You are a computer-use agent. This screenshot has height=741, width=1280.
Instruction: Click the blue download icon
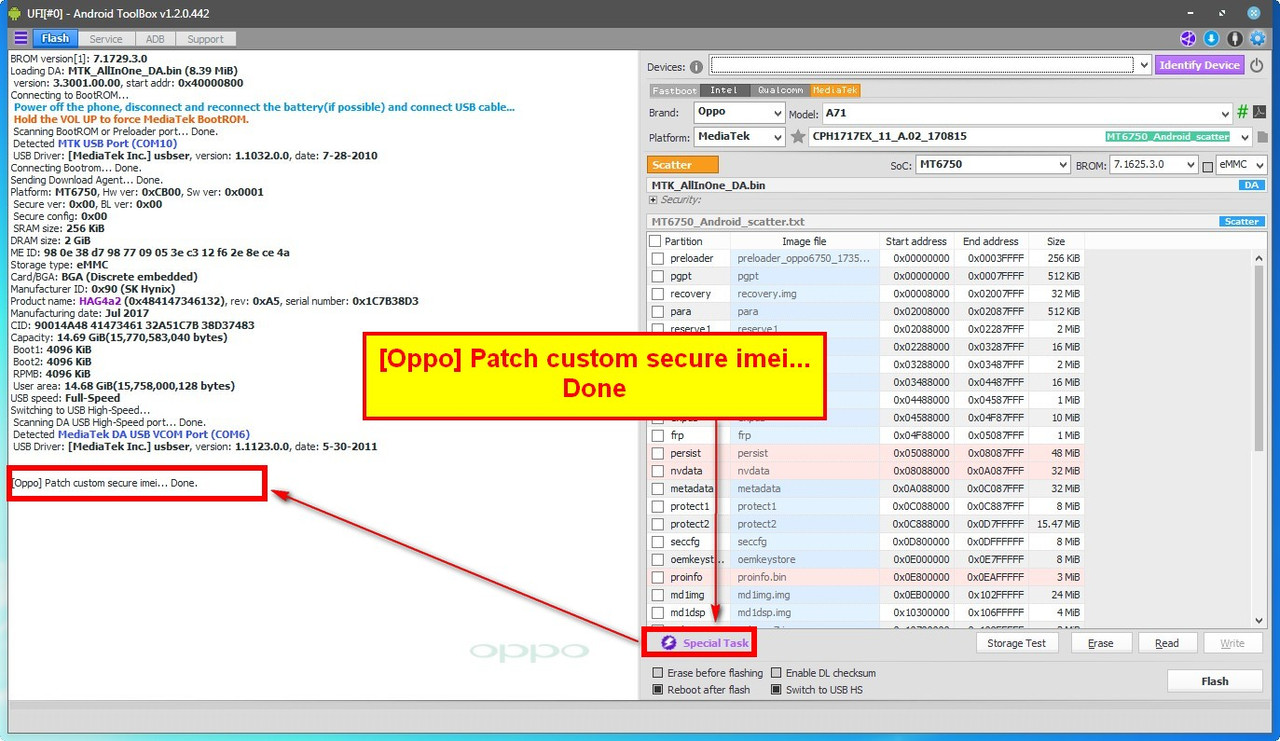[x=1211, y=38]
